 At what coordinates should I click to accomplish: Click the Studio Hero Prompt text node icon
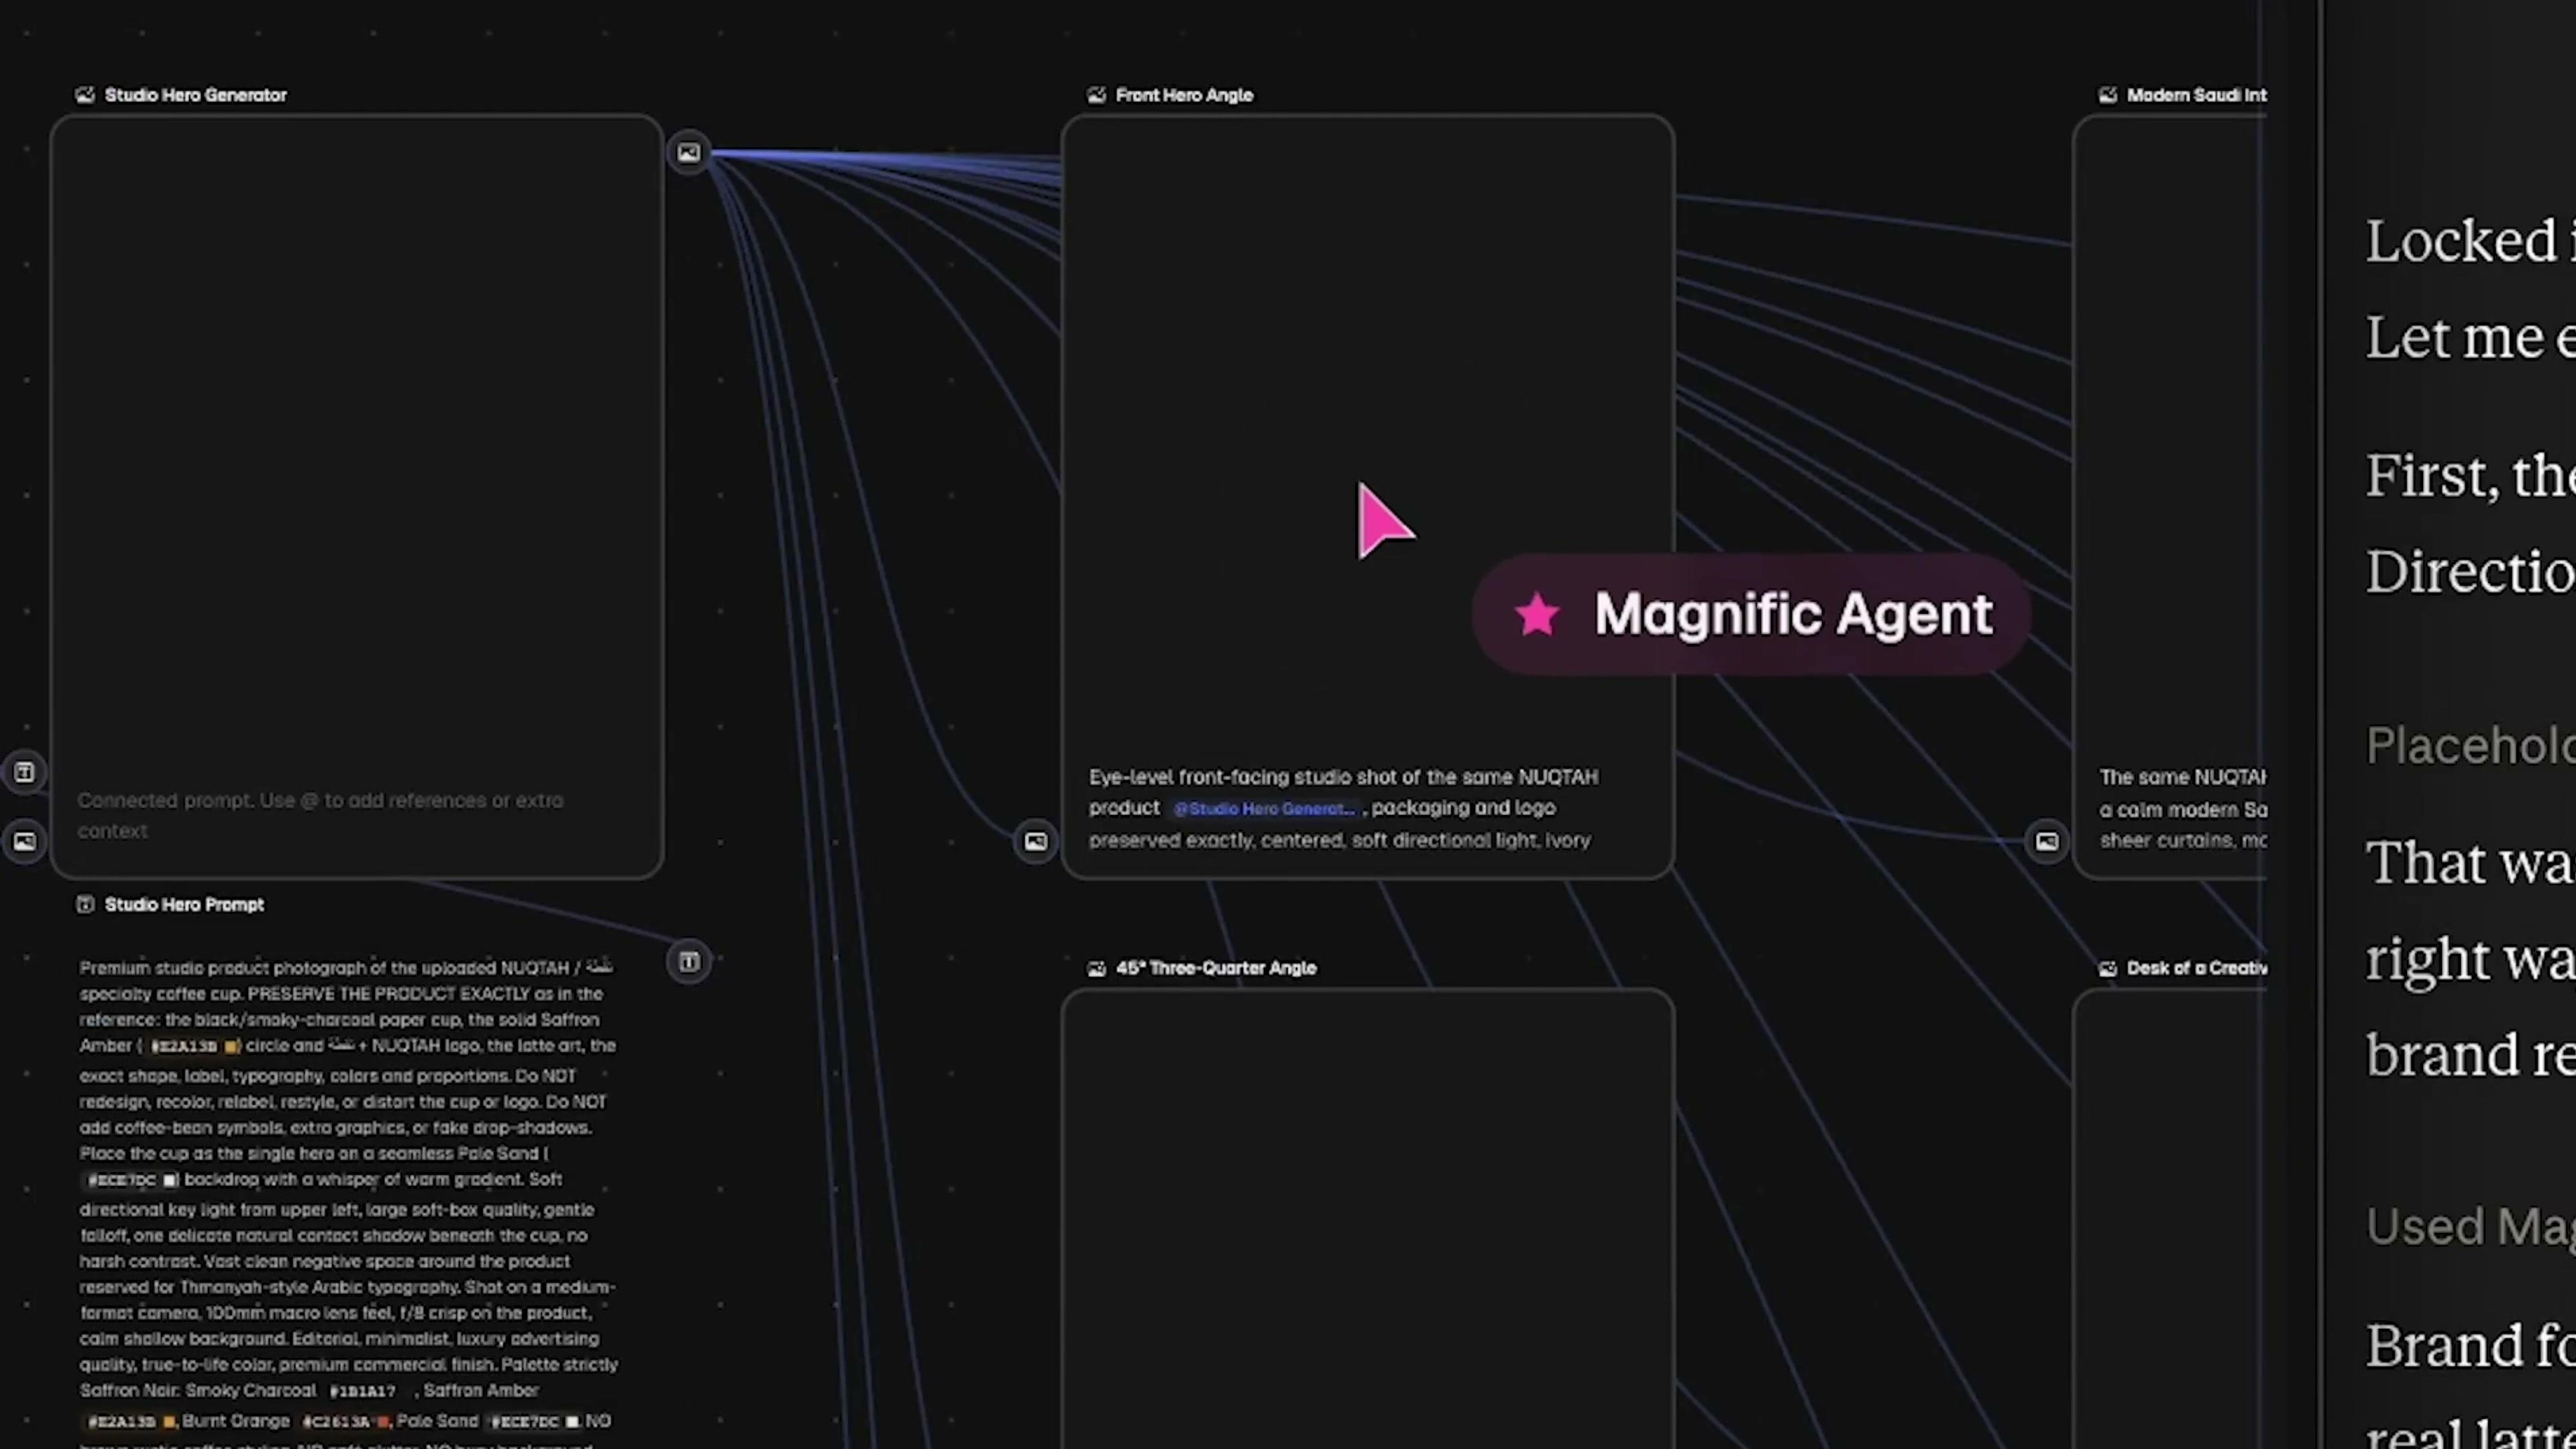85,904
